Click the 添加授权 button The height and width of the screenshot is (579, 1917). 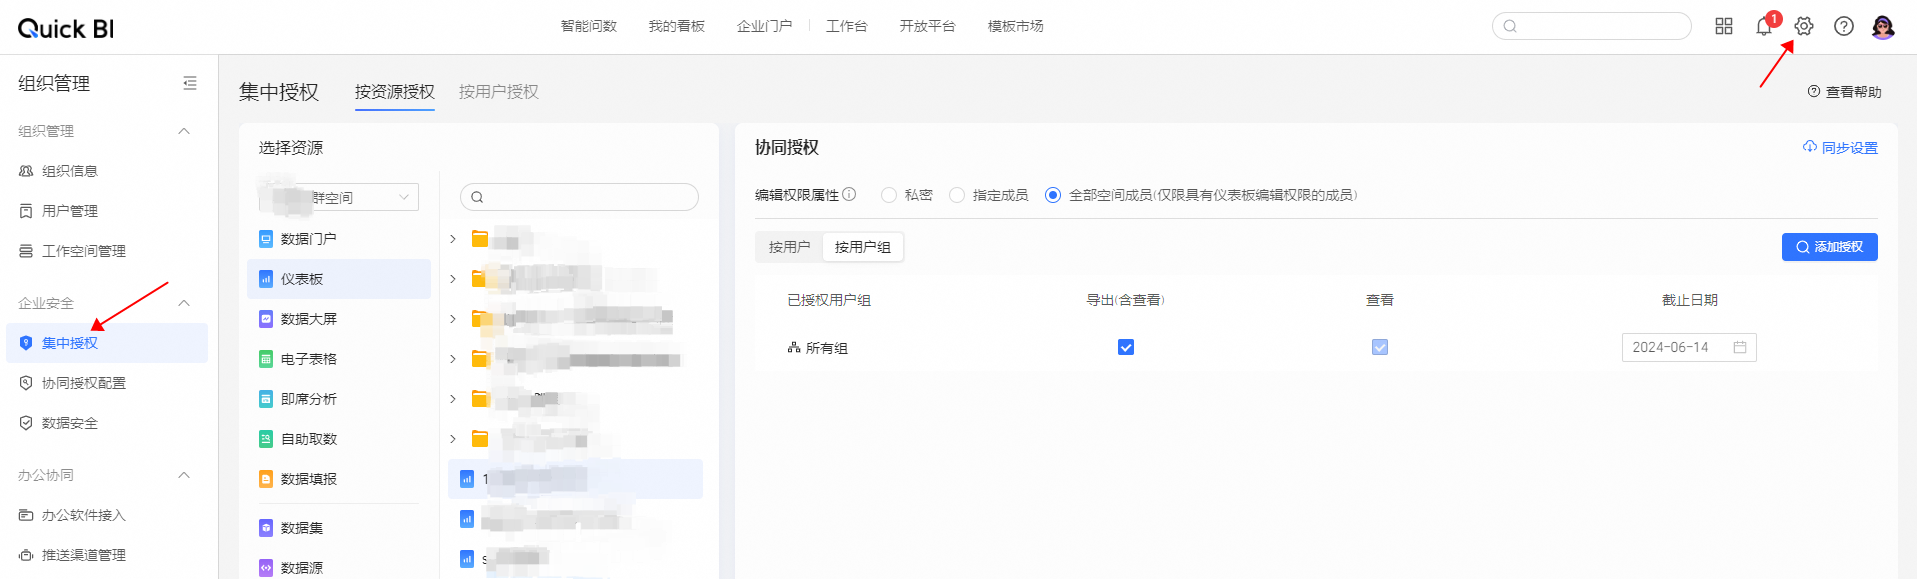tap(1829, 247)
